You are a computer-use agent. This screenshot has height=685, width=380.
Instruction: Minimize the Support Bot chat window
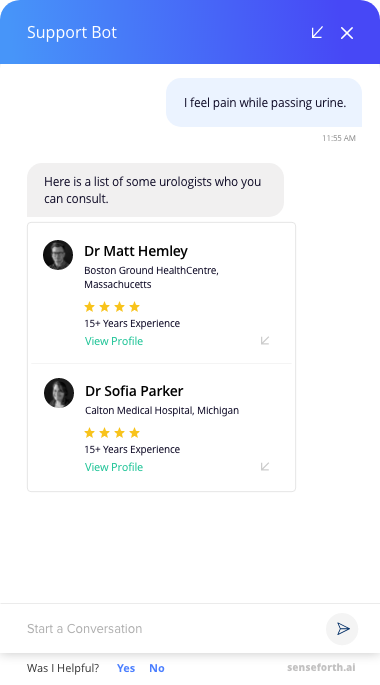pyautogui.click(x=317, y=32)
